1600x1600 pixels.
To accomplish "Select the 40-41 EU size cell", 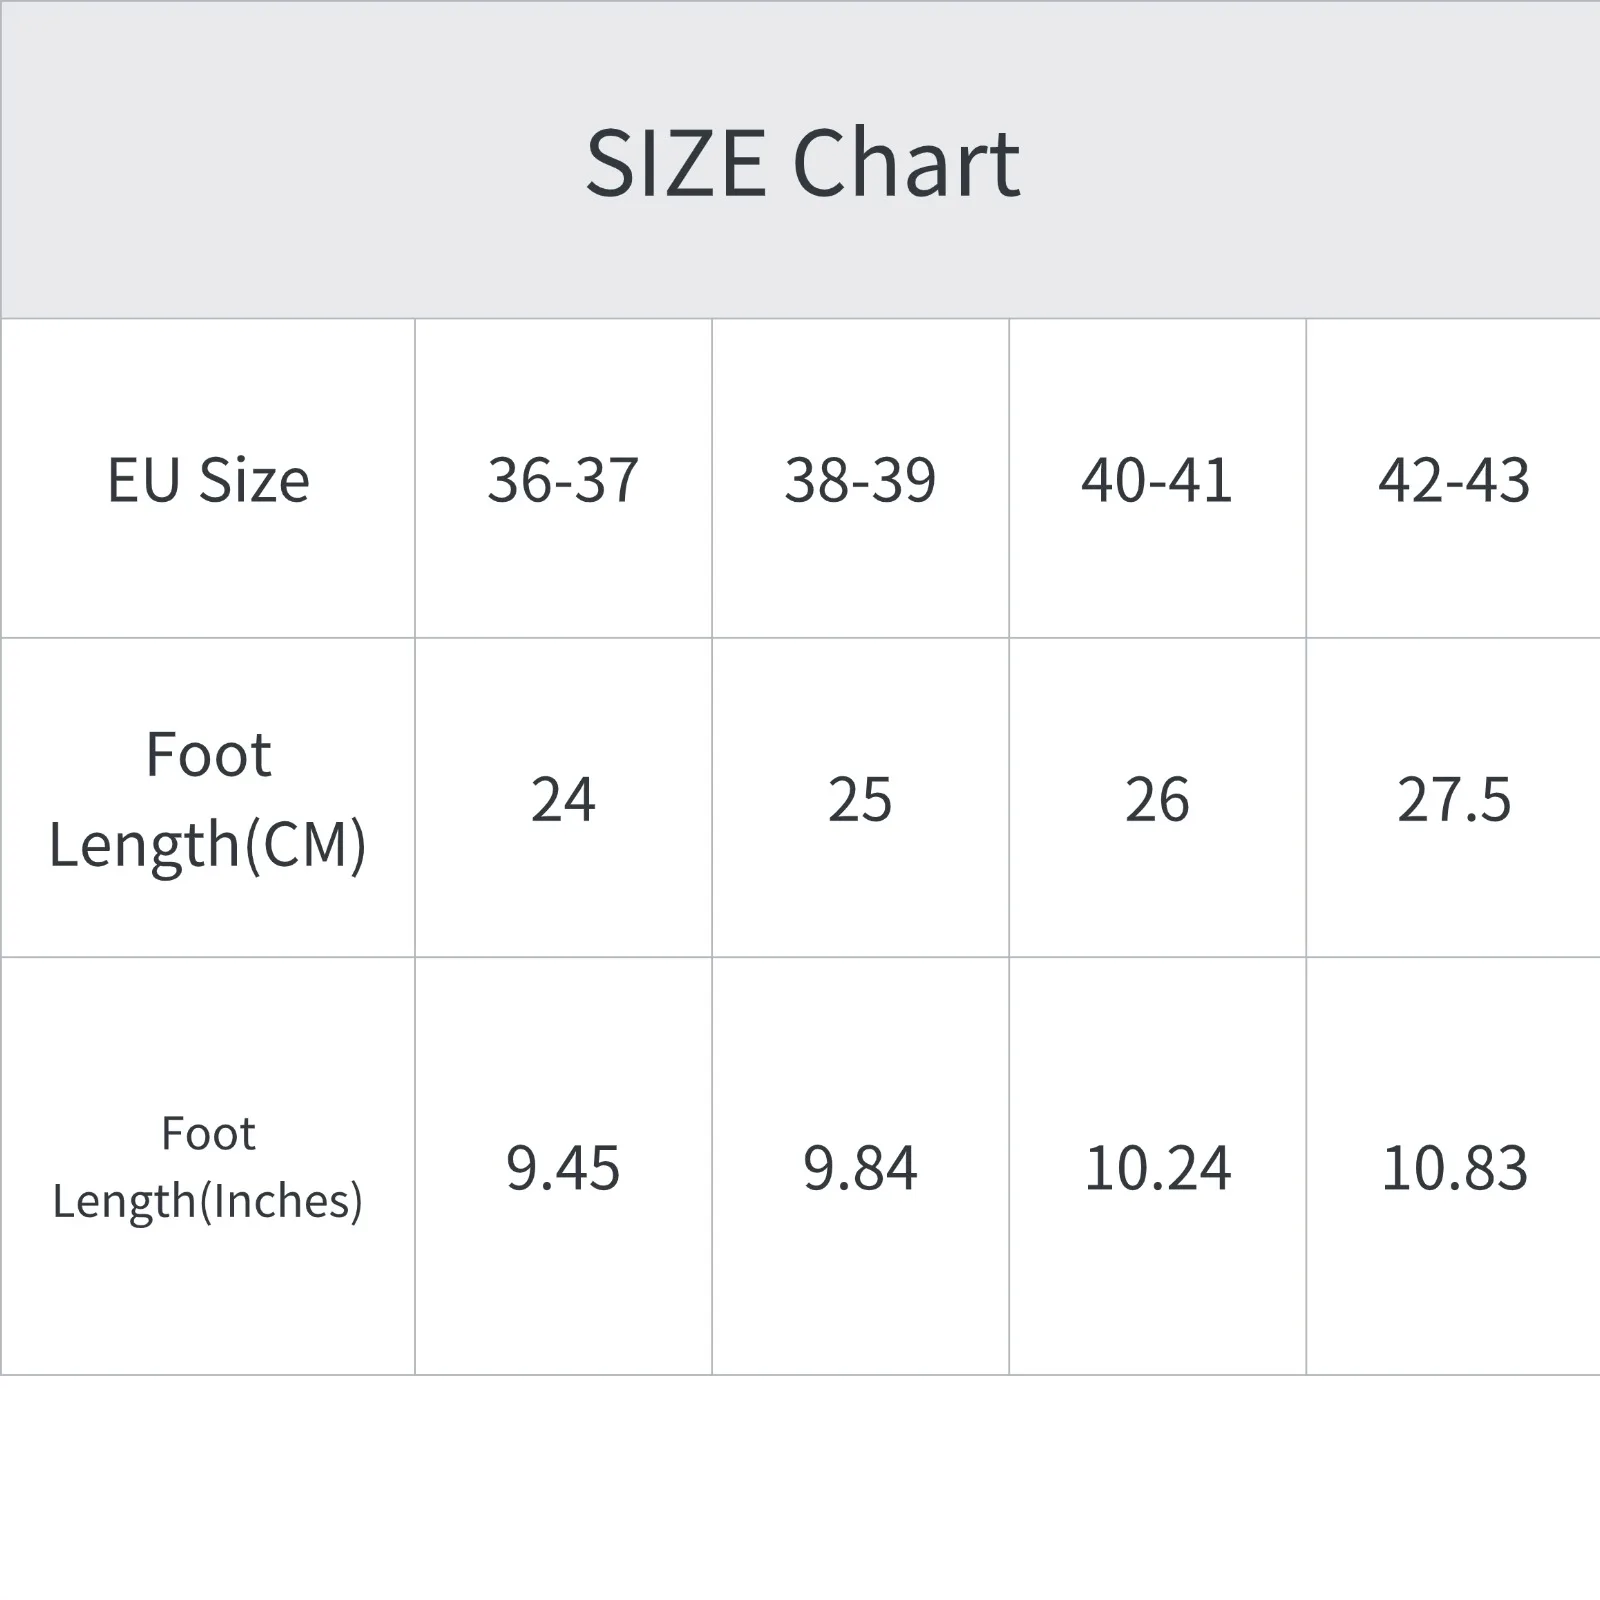I will coord(1157,480).
